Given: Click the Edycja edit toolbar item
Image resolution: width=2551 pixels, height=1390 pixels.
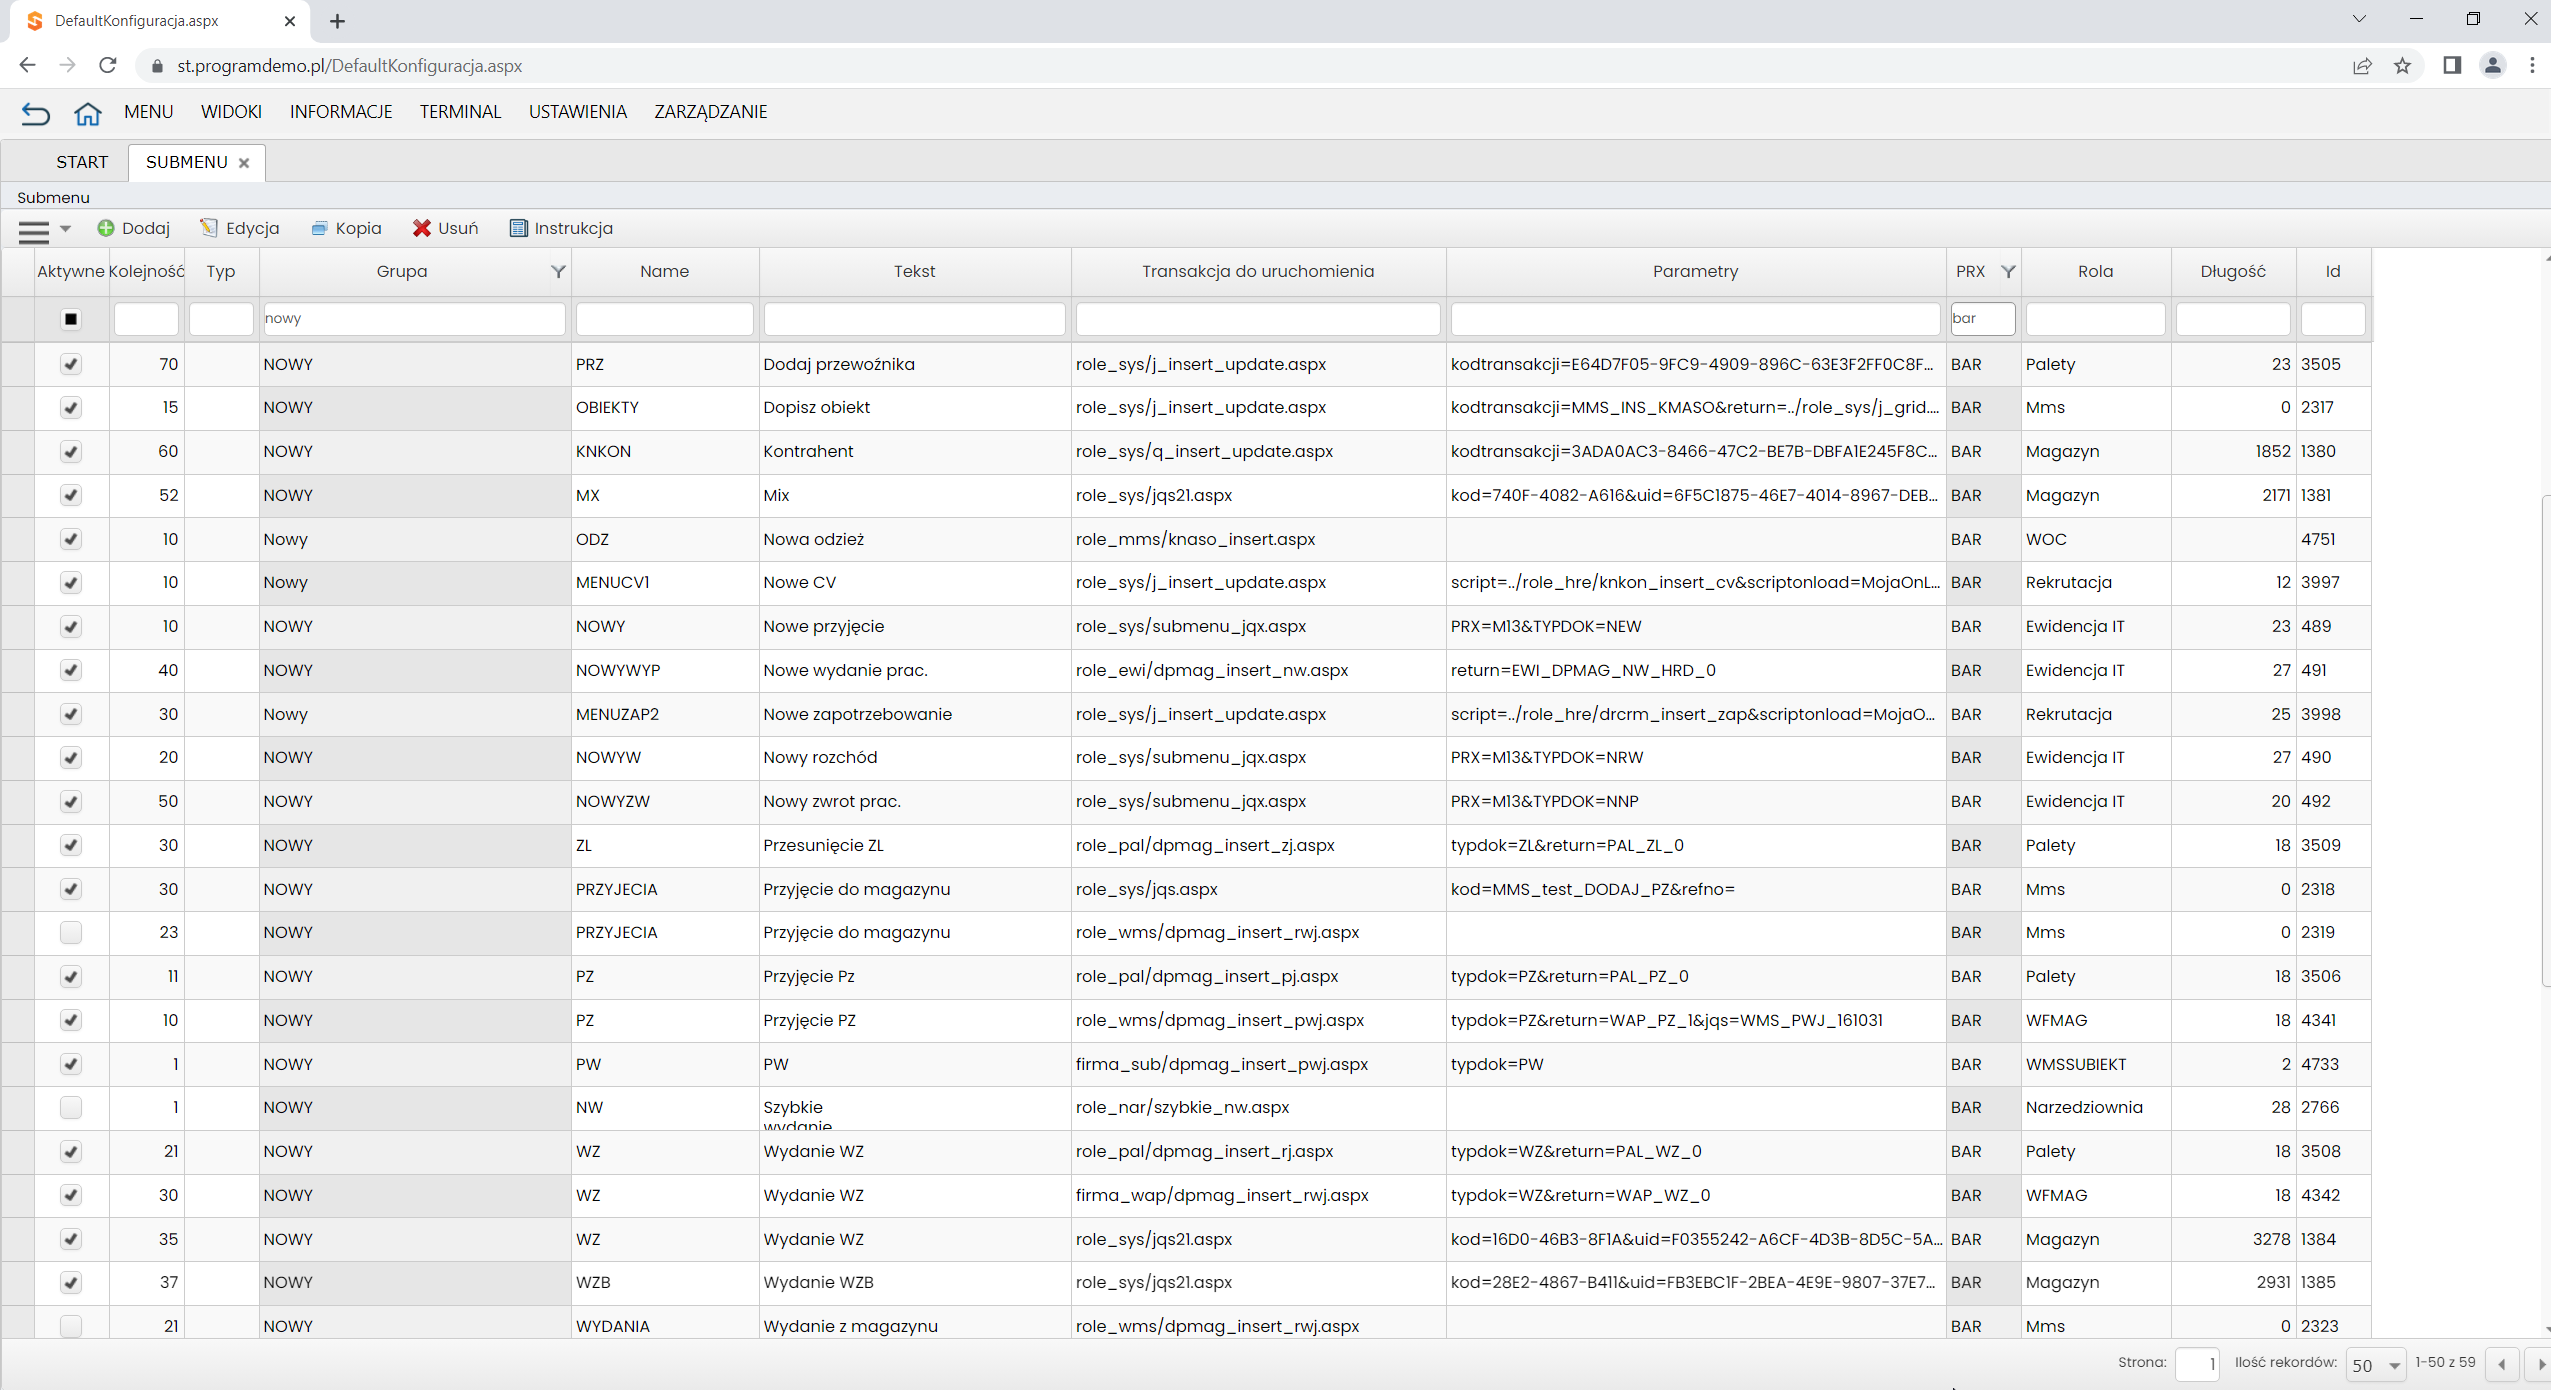Looking at the screenshot, I should pyautogui.click(x=240, y=228).
